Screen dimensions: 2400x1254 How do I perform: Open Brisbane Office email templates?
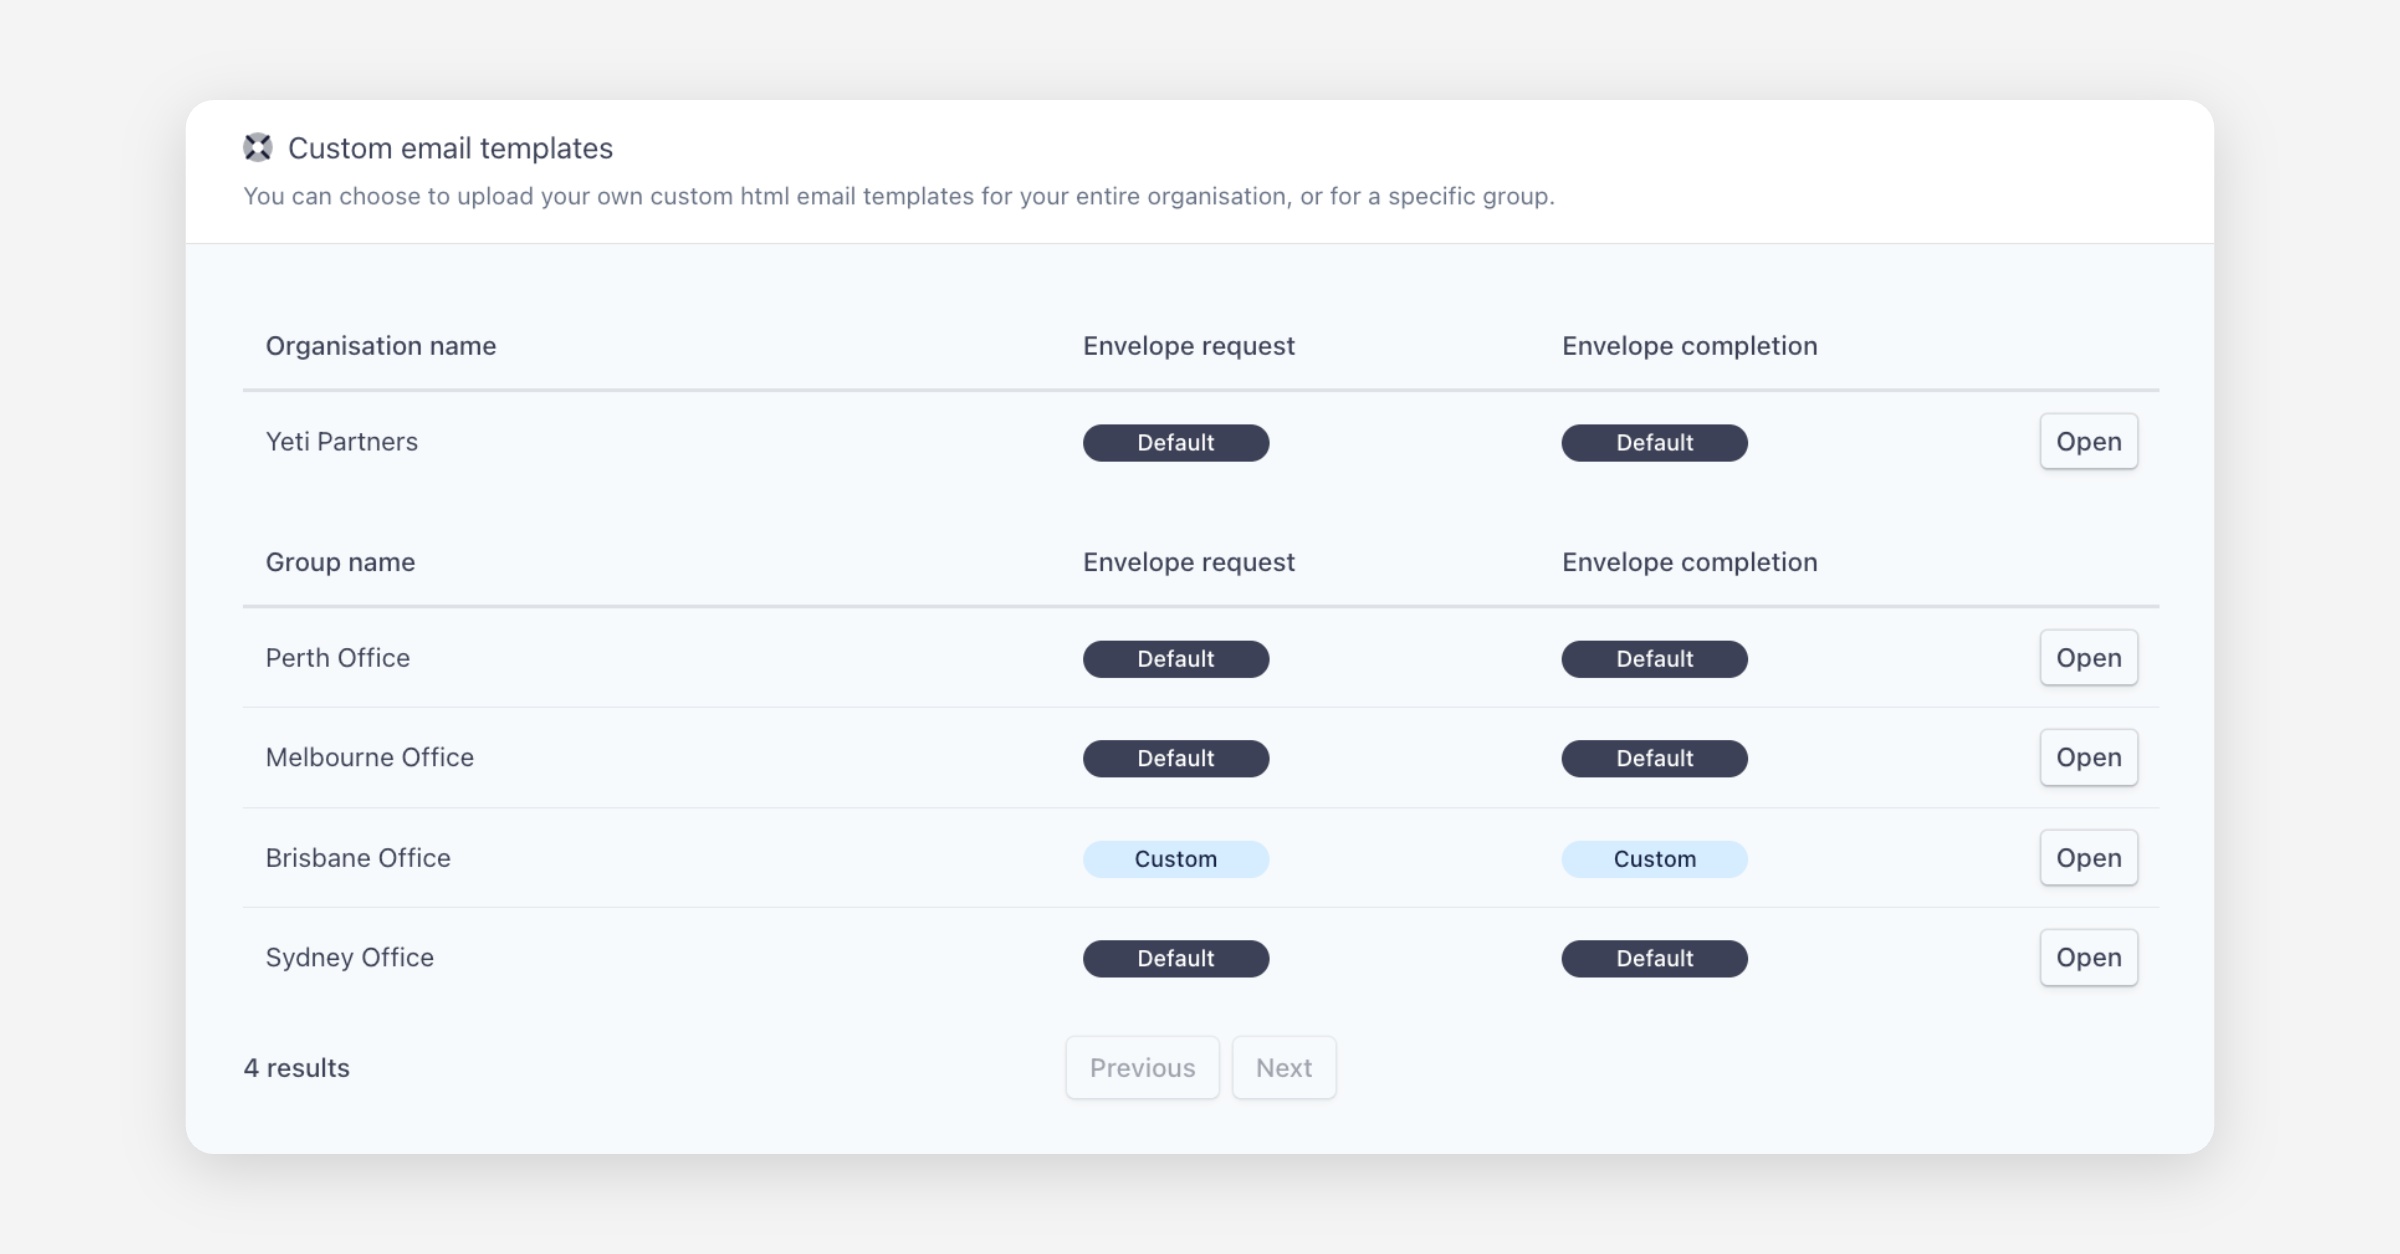pos(2088,858)
